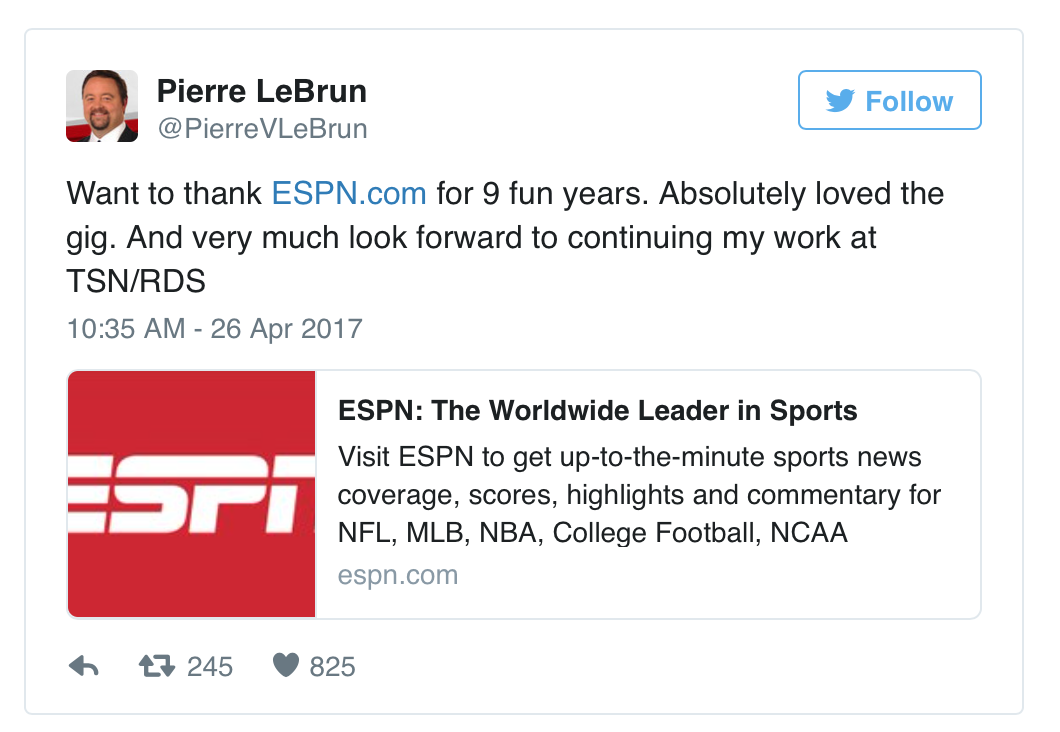
Task: Click 'Want to thank' at tweet start
Action: 164,194
